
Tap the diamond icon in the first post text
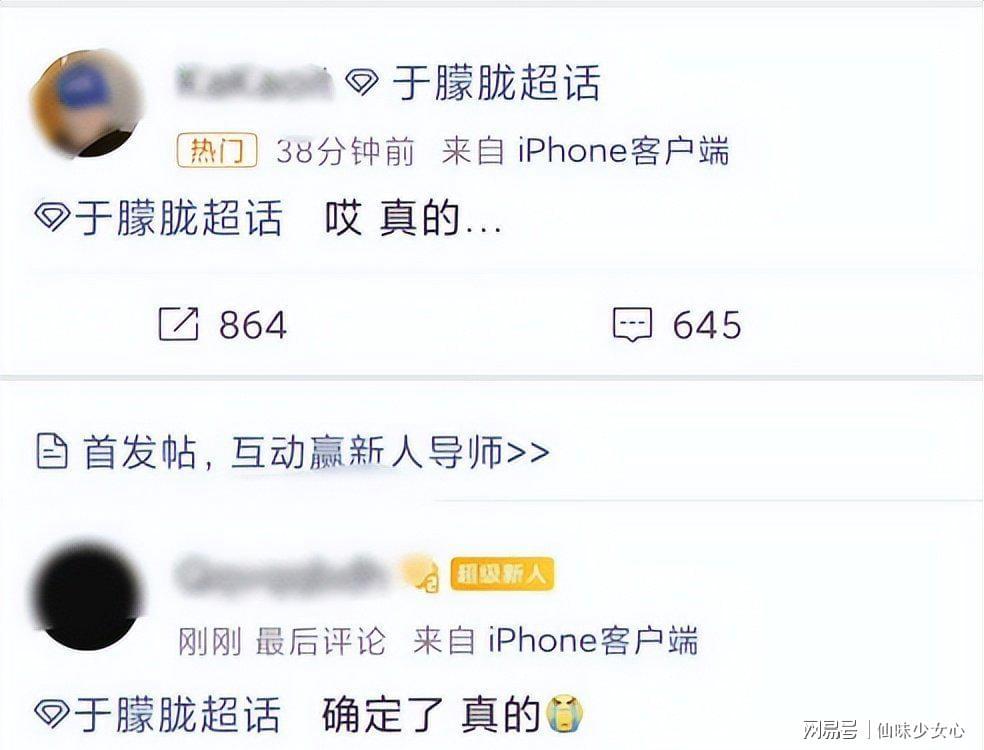coord(51,217)
